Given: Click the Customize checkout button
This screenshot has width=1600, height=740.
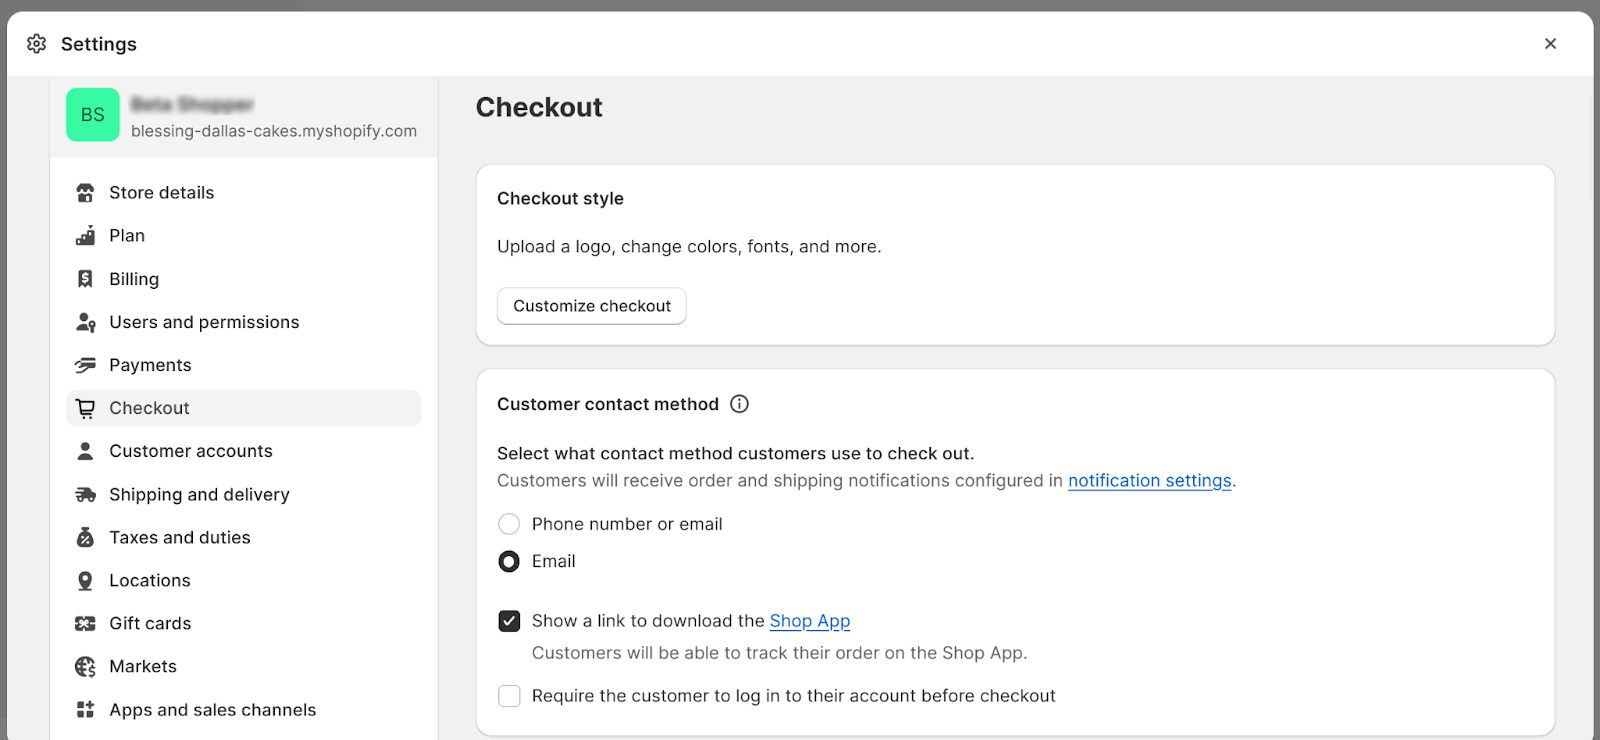Looking at the screenshot, I should point(592,306).
